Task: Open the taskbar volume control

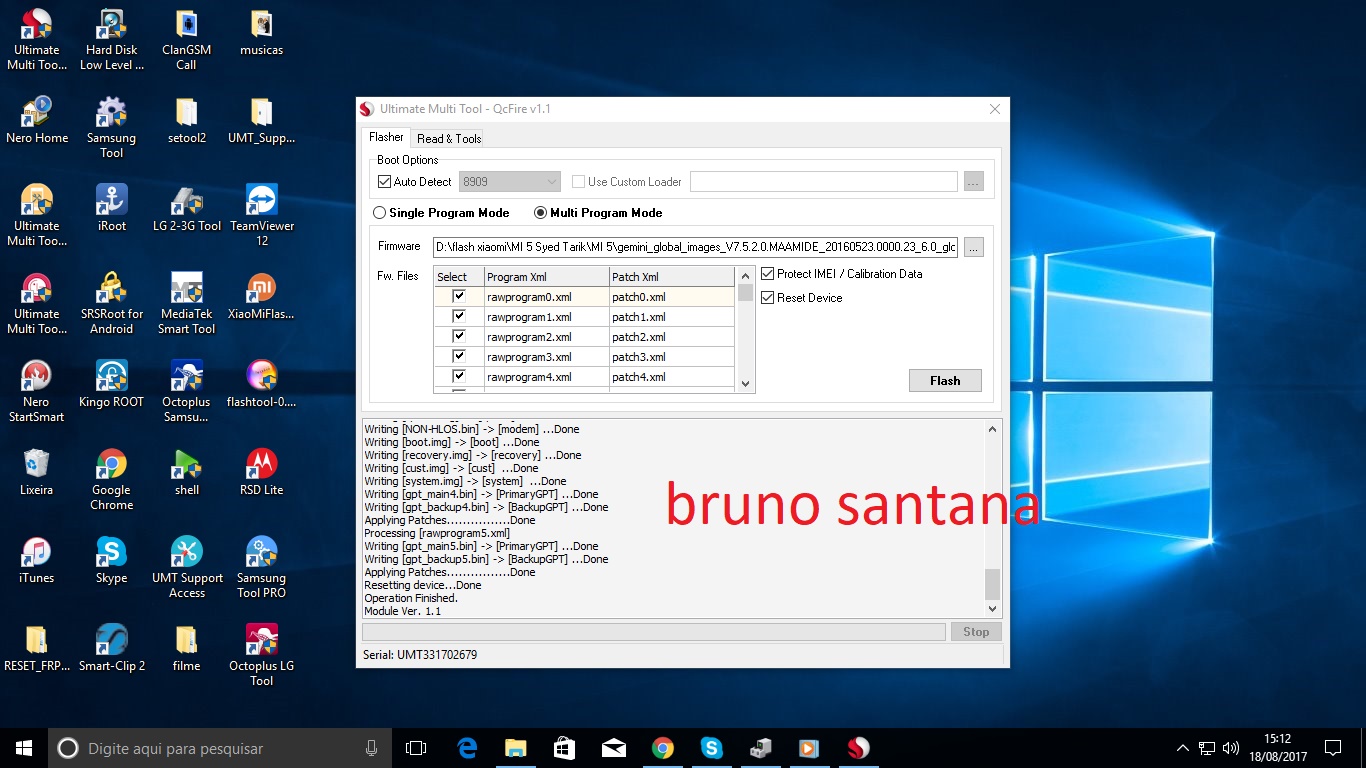Action: coord(1230,748)
